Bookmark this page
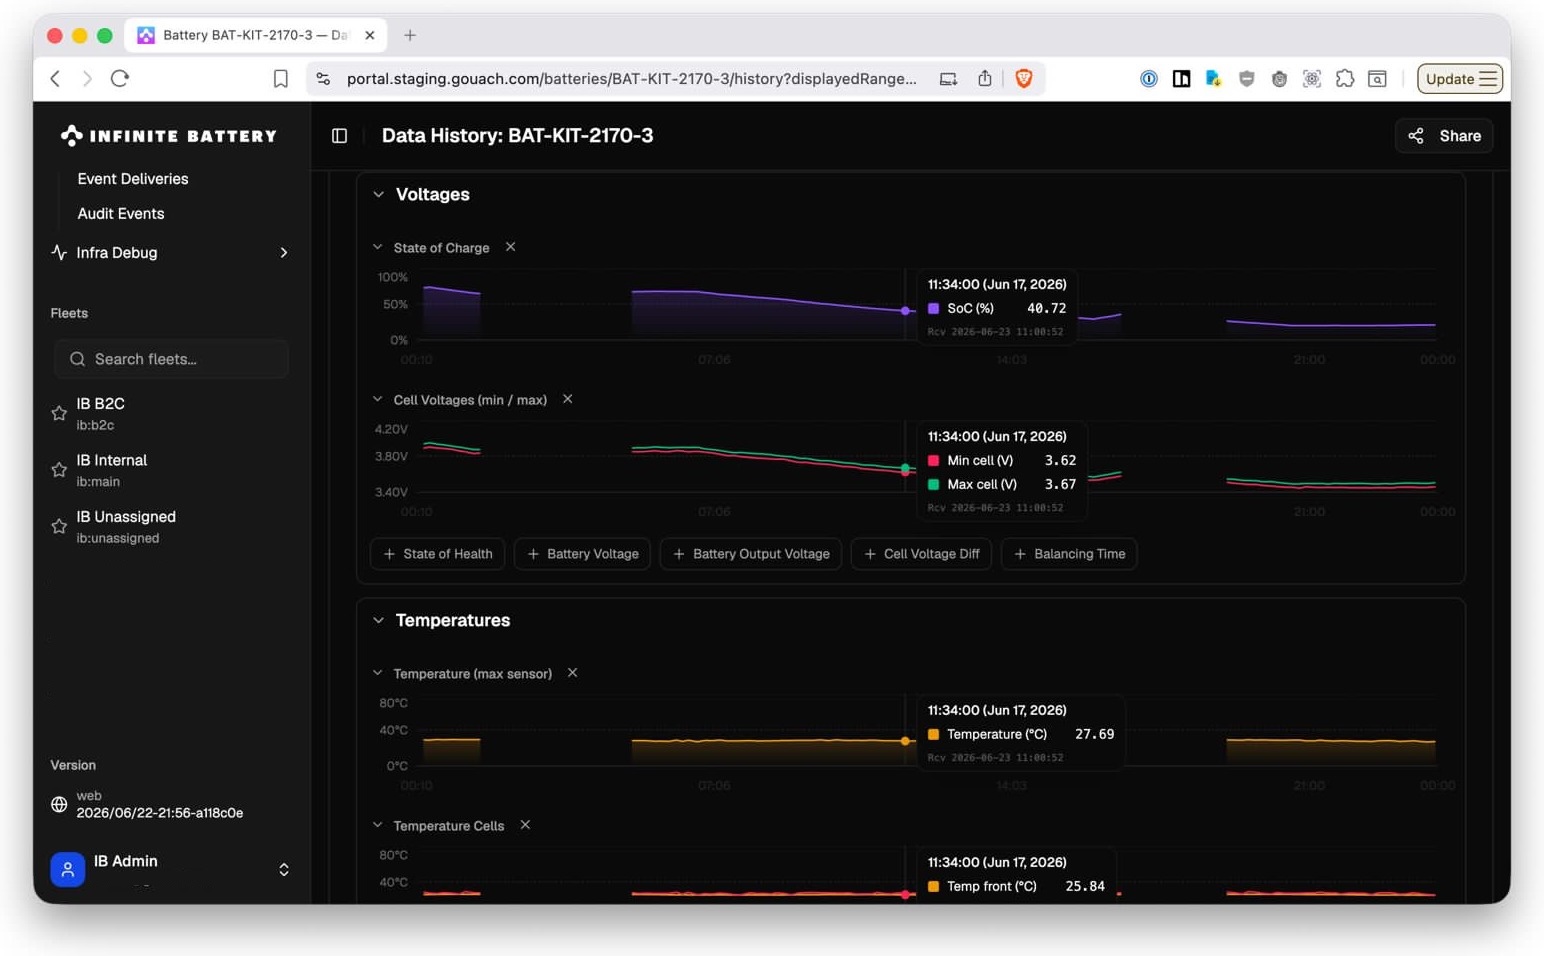Viewport: 1544px width, 956px height. [x=281, y=78]
